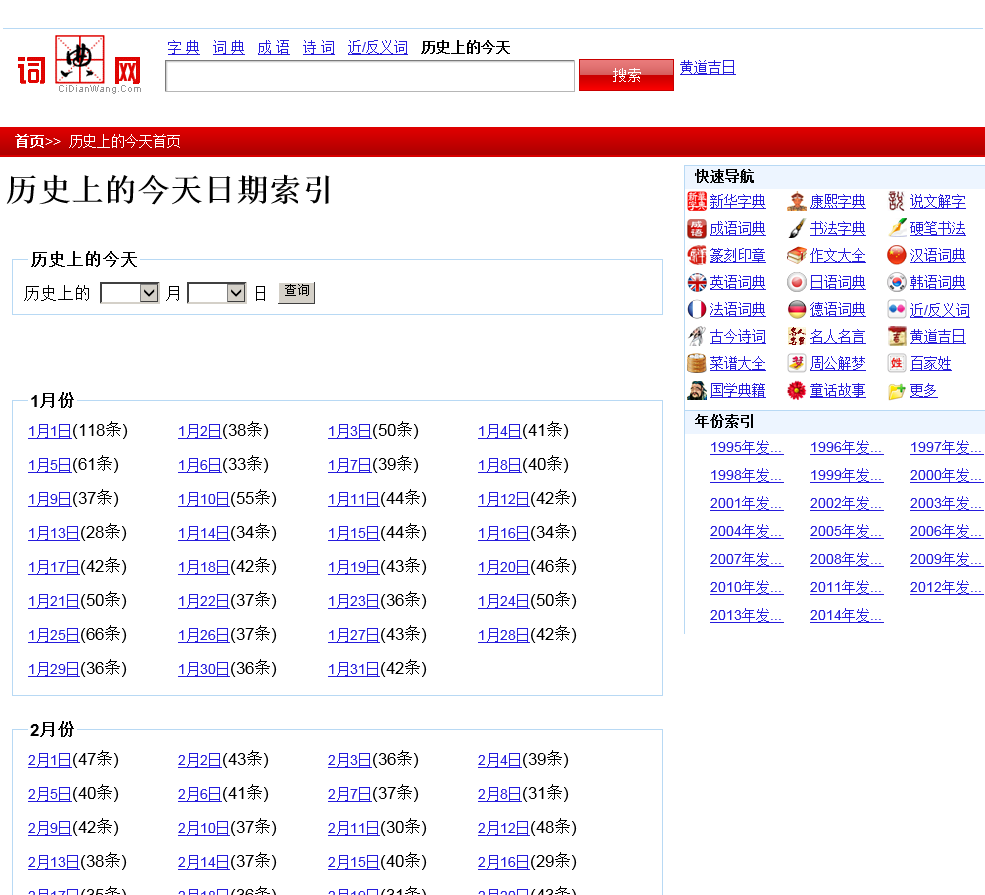Click the 古今诗词 icon
Screen dimensions: 985x895
(x=697, y=337)
